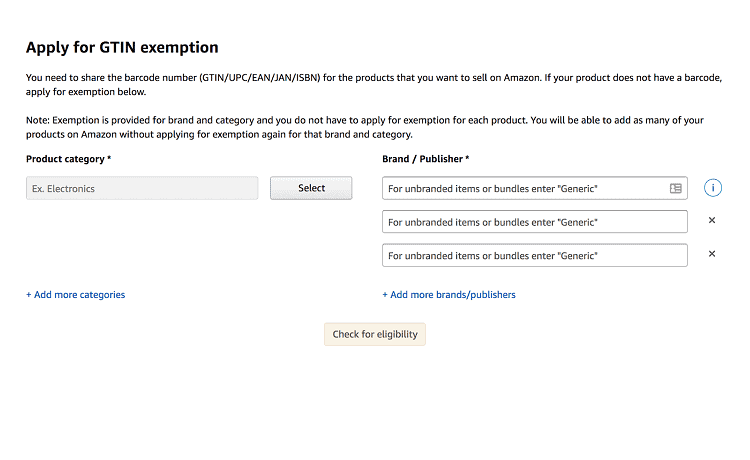Click the 'apply for exemption below.' sentence
The width and height of the screenshot is (750, 460).
(86, 92)
